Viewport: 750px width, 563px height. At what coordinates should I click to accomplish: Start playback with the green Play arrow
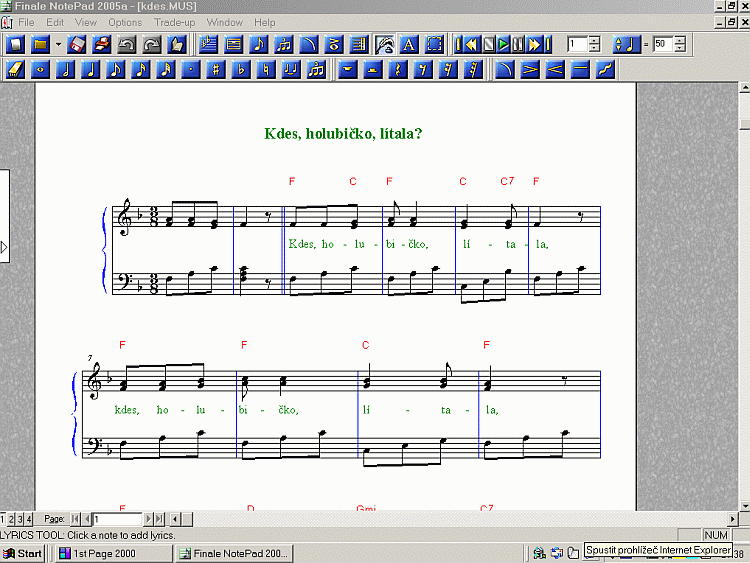pyautogui.click(x=503, y=44)
